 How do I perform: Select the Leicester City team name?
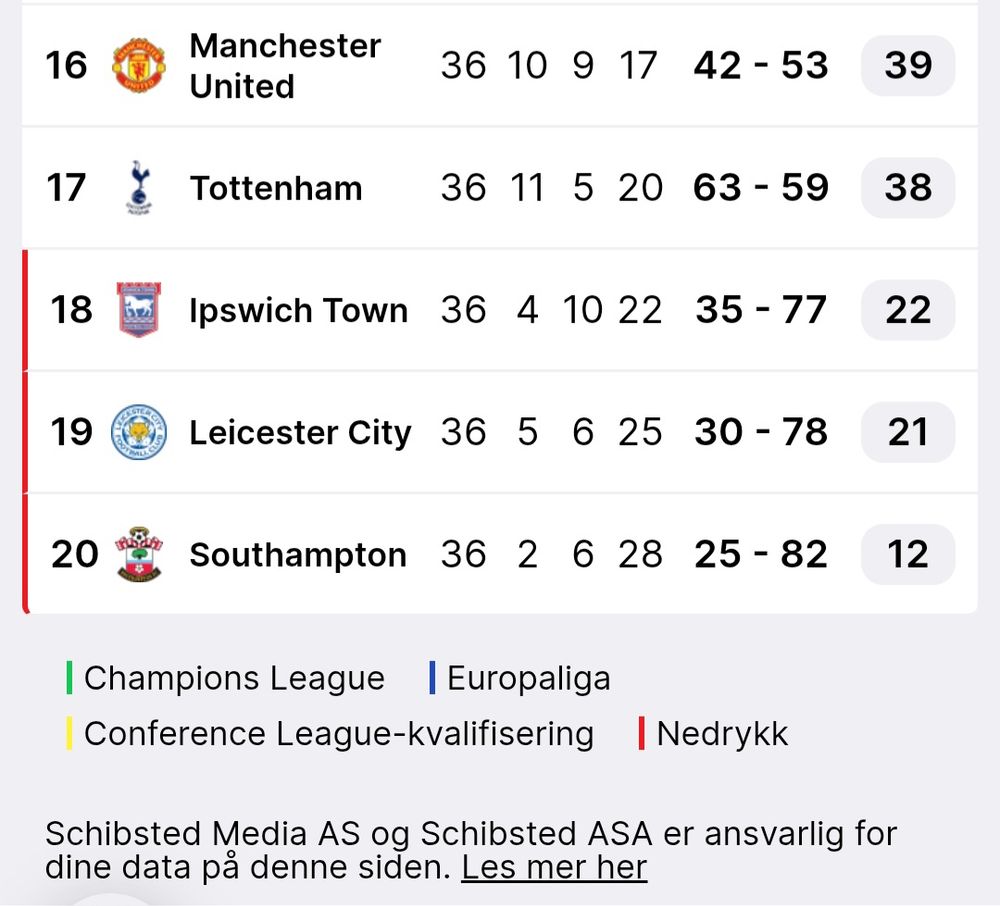[x=300, y=432]
